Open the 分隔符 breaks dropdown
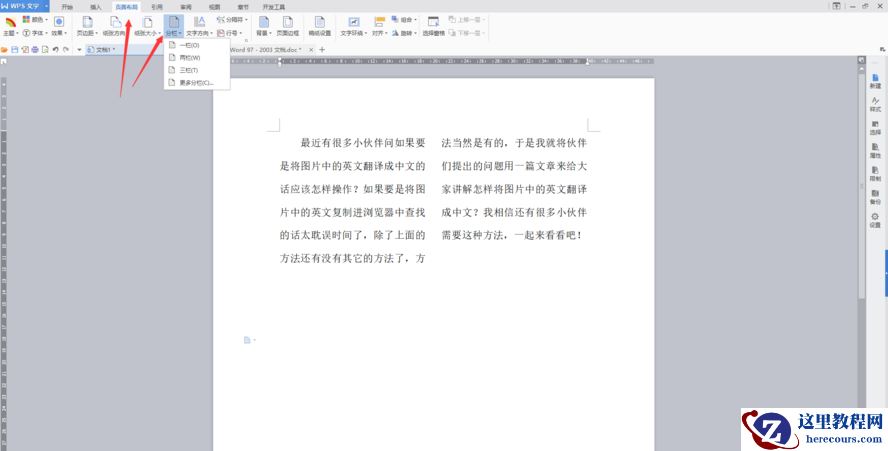888x451 pixels. click(x=232, y=20)
